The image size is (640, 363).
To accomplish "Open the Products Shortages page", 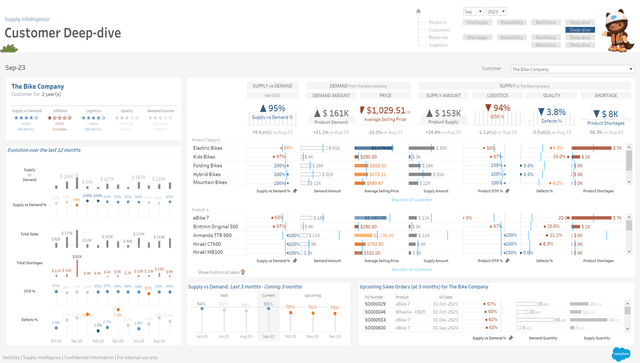I will (x=477, y=22).
